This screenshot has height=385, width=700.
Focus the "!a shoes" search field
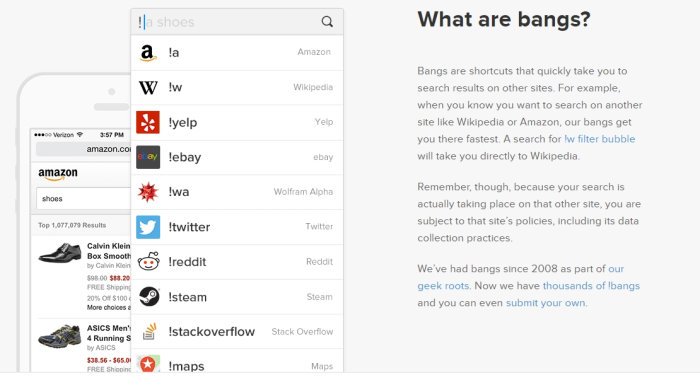(228, 22)
